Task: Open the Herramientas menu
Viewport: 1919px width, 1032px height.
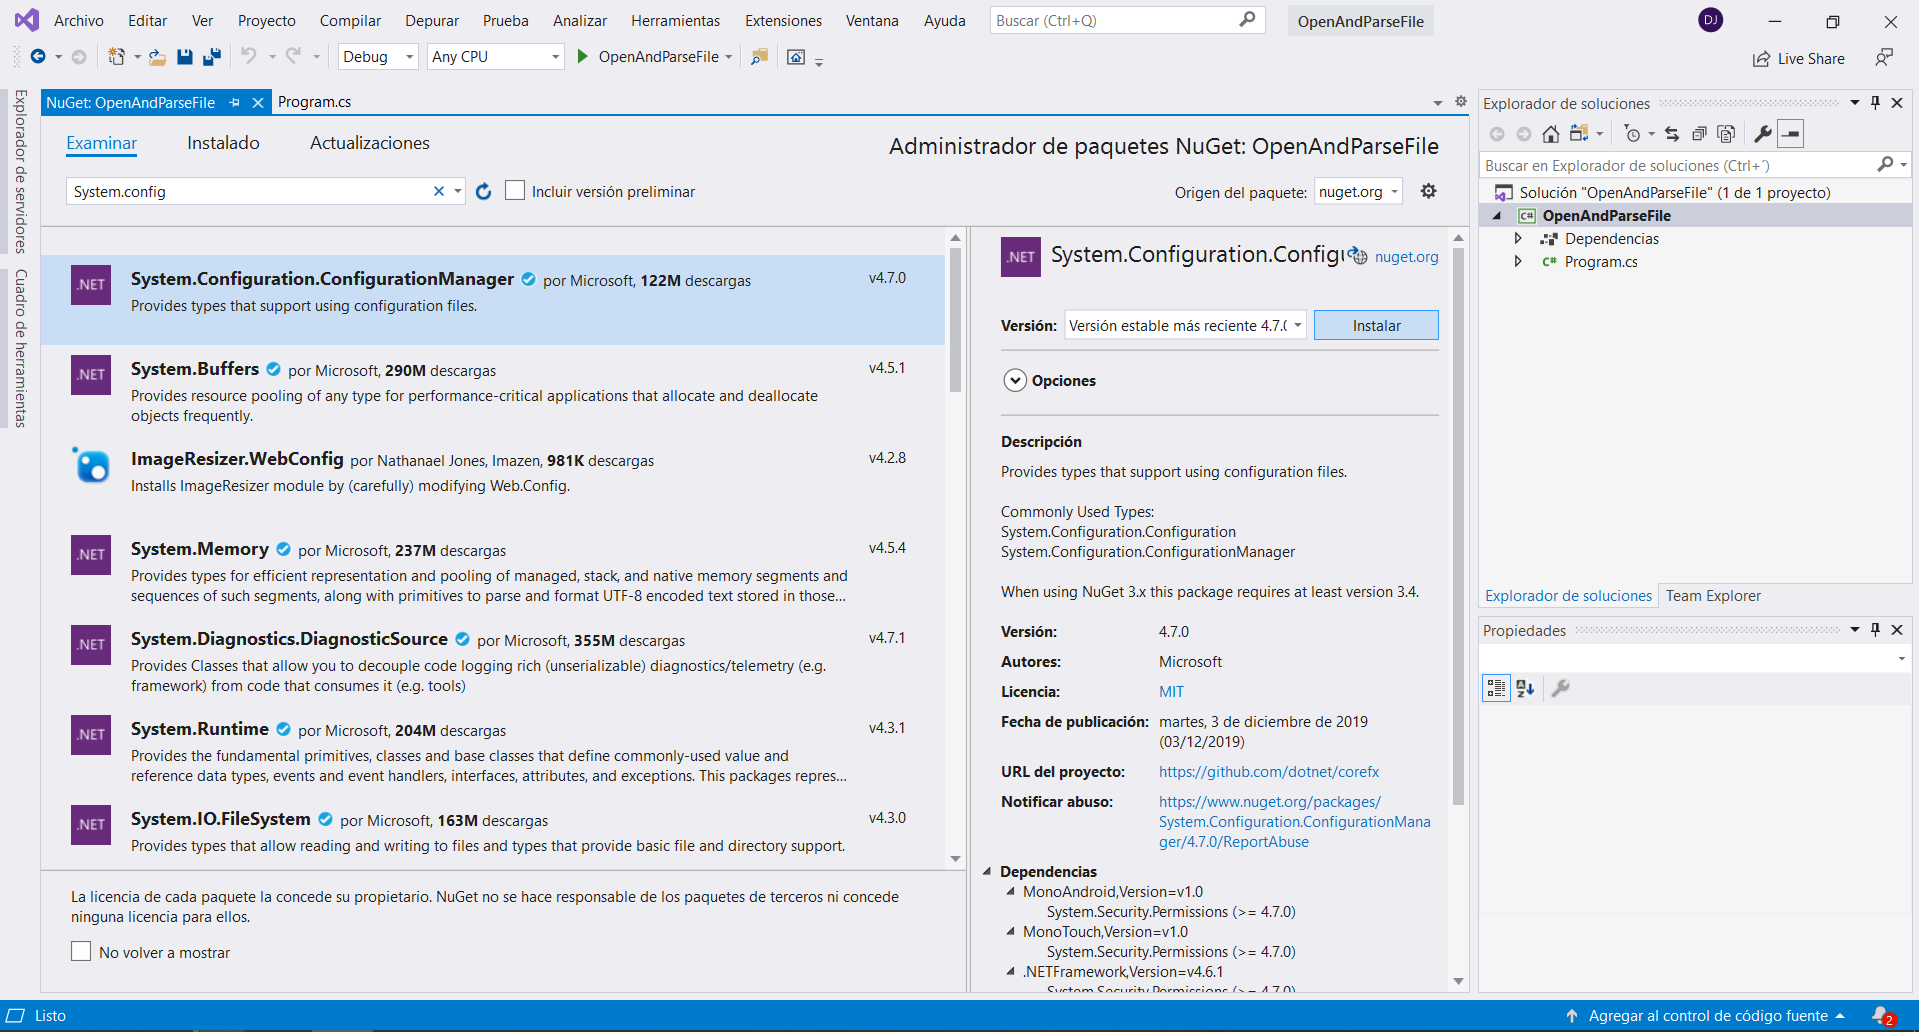Action: coord(675,21)
